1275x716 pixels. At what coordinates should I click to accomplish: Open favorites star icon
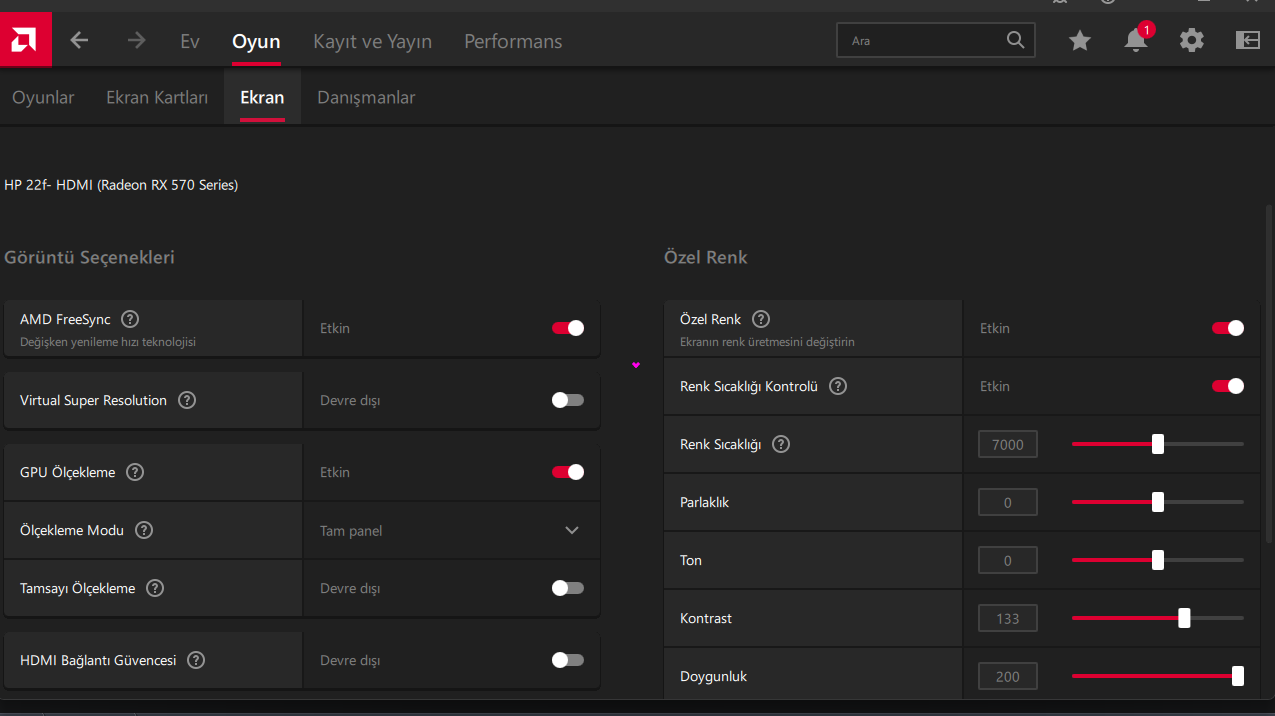(x=1080, y=40)
